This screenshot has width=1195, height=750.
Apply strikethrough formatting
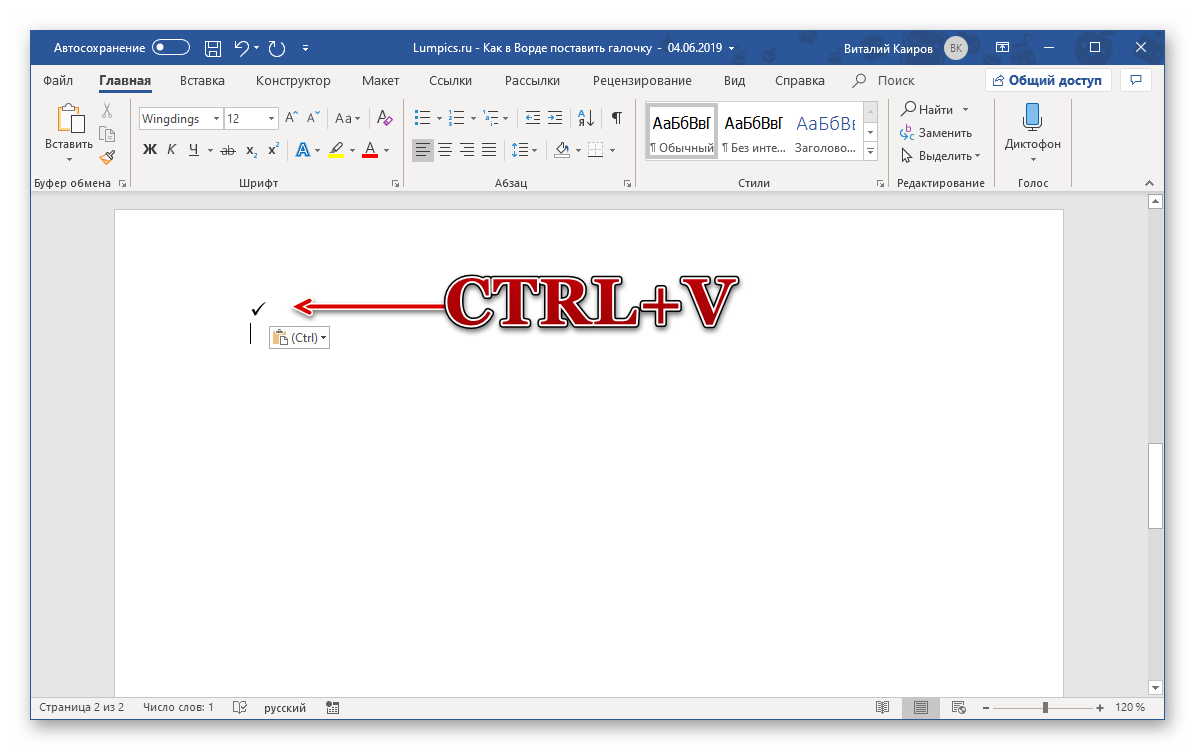click(228, 150)
